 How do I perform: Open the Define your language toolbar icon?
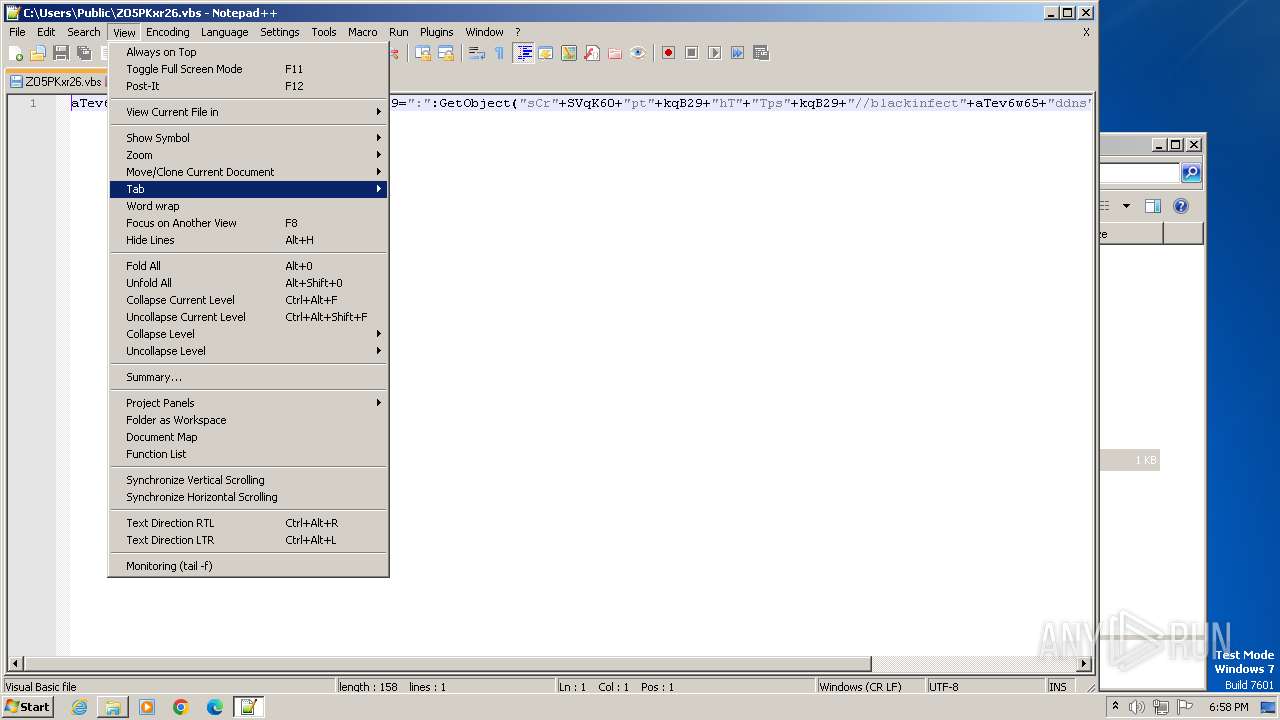546,53
